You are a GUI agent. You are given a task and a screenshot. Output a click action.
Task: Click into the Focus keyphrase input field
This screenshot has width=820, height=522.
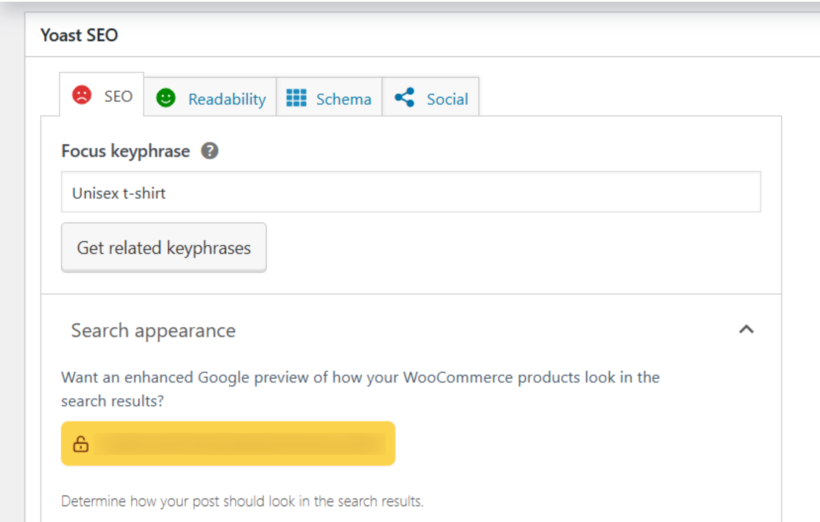(411, 192)
